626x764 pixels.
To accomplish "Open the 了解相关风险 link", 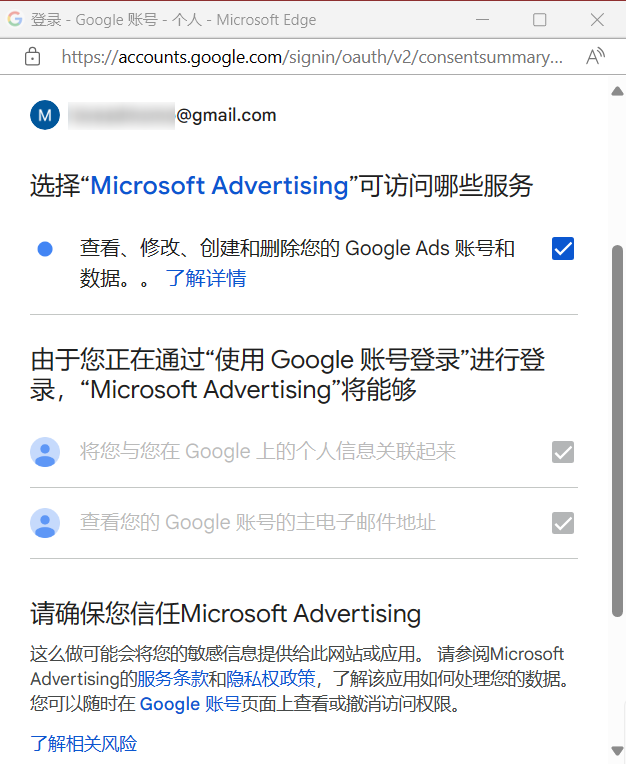I will coord(84,744).
